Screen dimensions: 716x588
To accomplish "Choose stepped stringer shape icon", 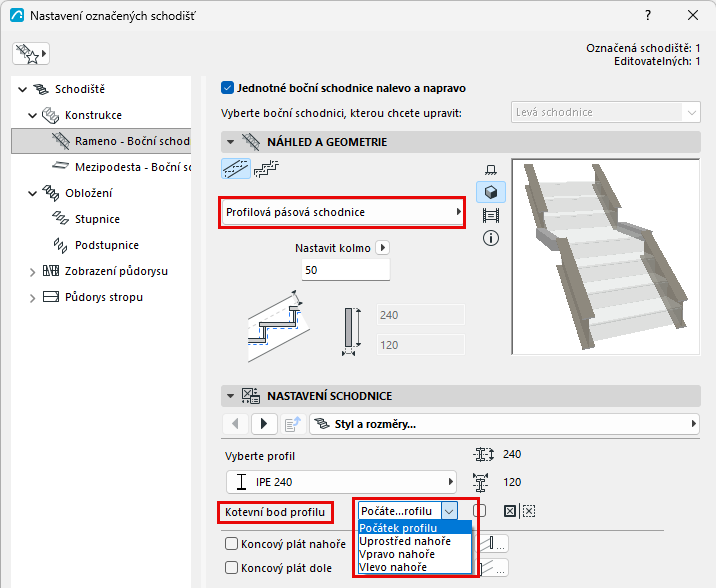I will coord(266,168).
